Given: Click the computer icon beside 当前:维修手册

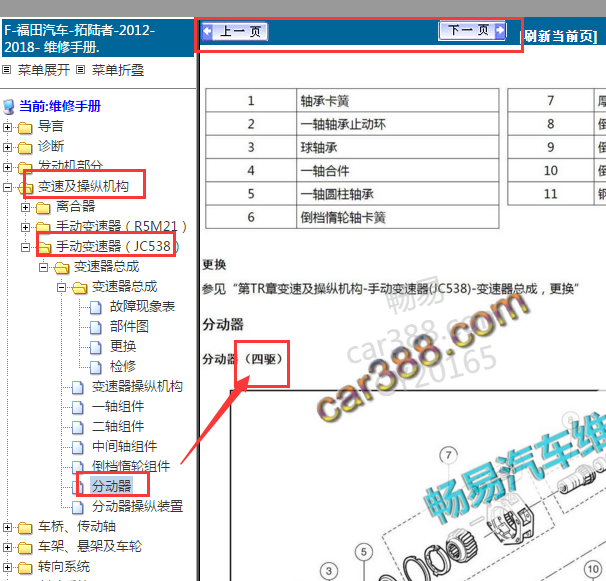Looking at the screenshot, I should coord(9,107).
